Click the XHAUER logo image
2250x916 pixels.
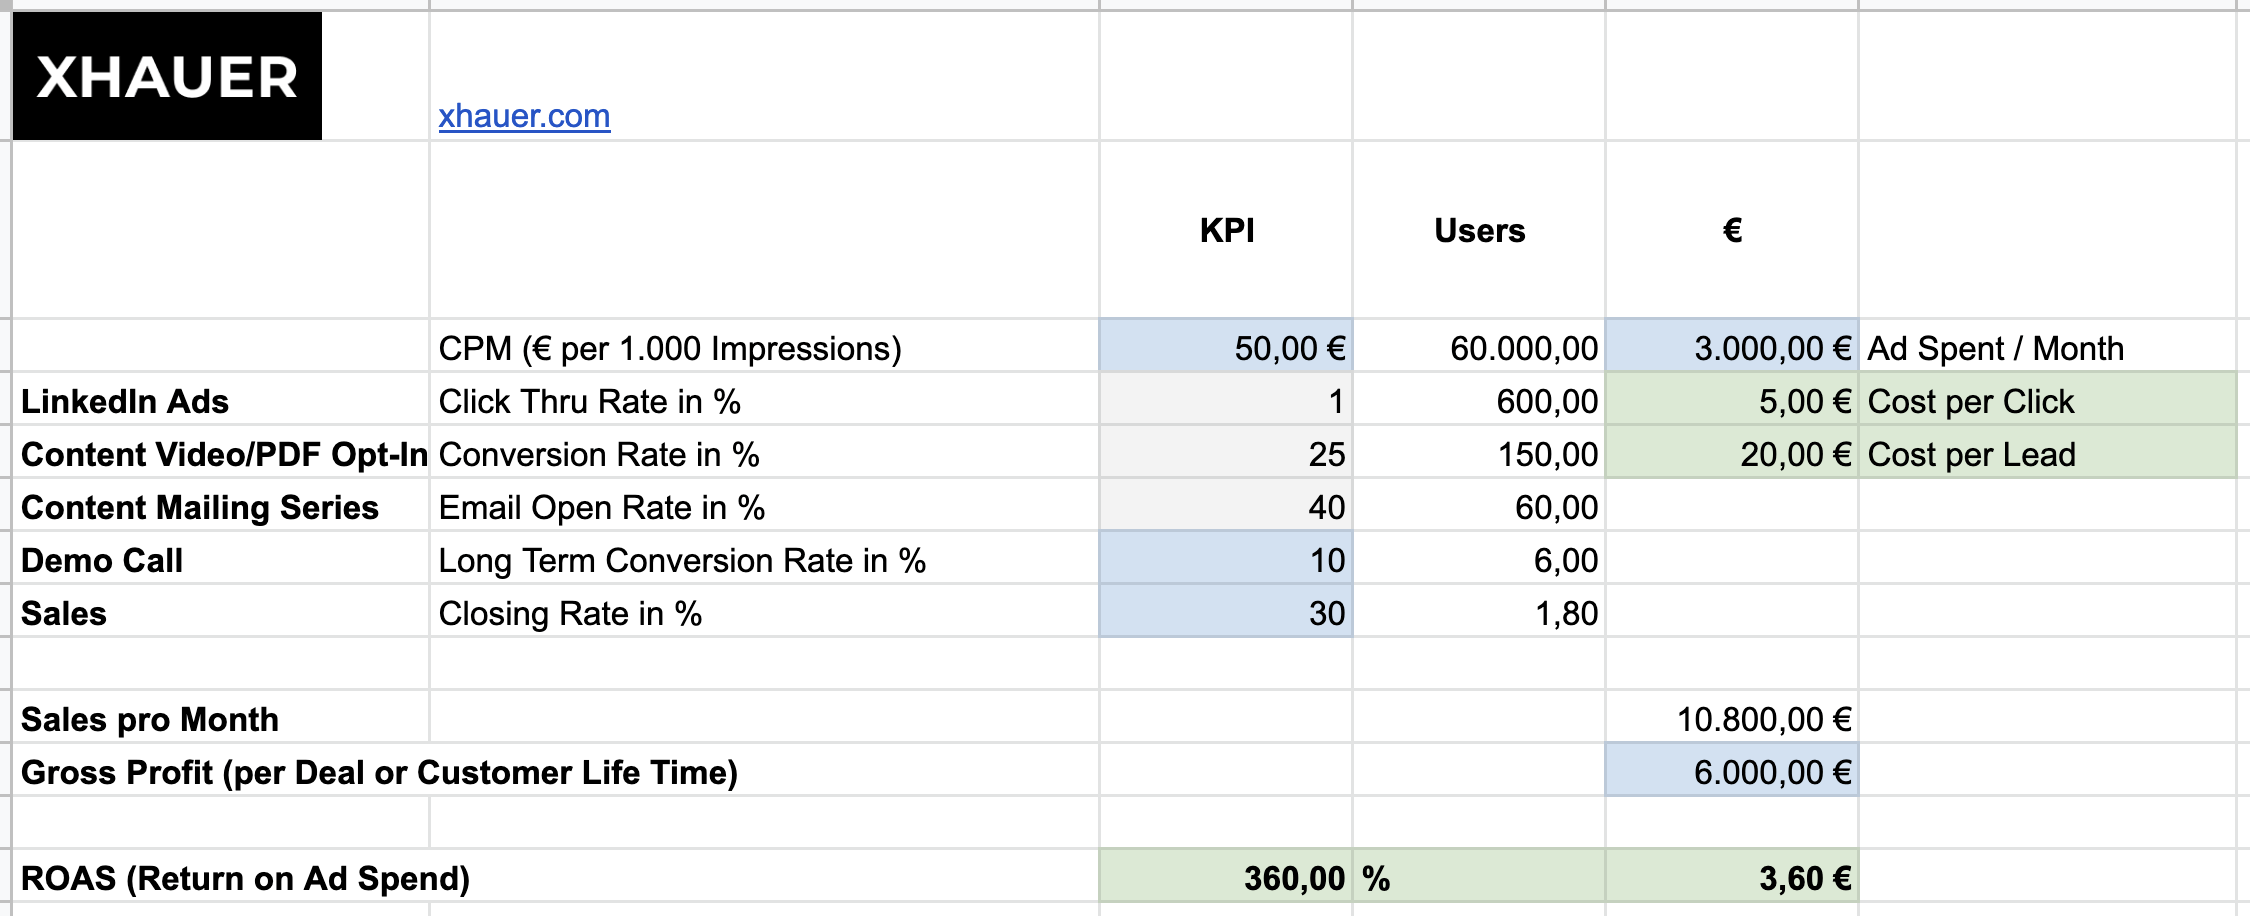point(167,76)
